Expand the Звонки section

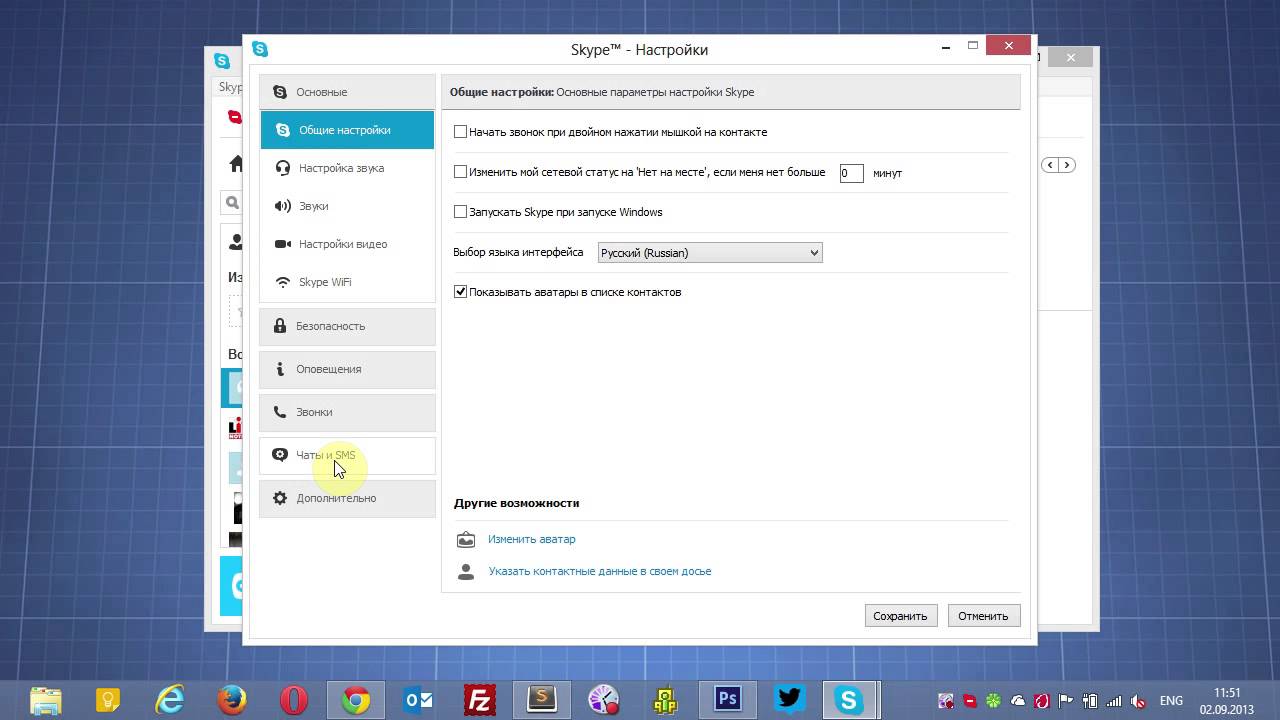347,412
